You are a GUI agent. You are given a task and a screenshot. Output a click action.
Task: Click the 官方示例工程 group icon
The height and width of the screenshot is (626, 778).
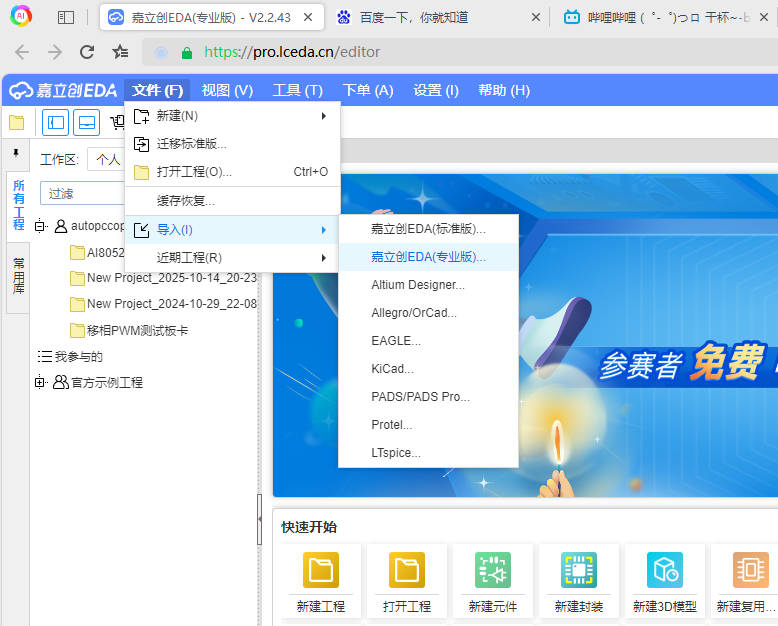[x=61, y=382]
